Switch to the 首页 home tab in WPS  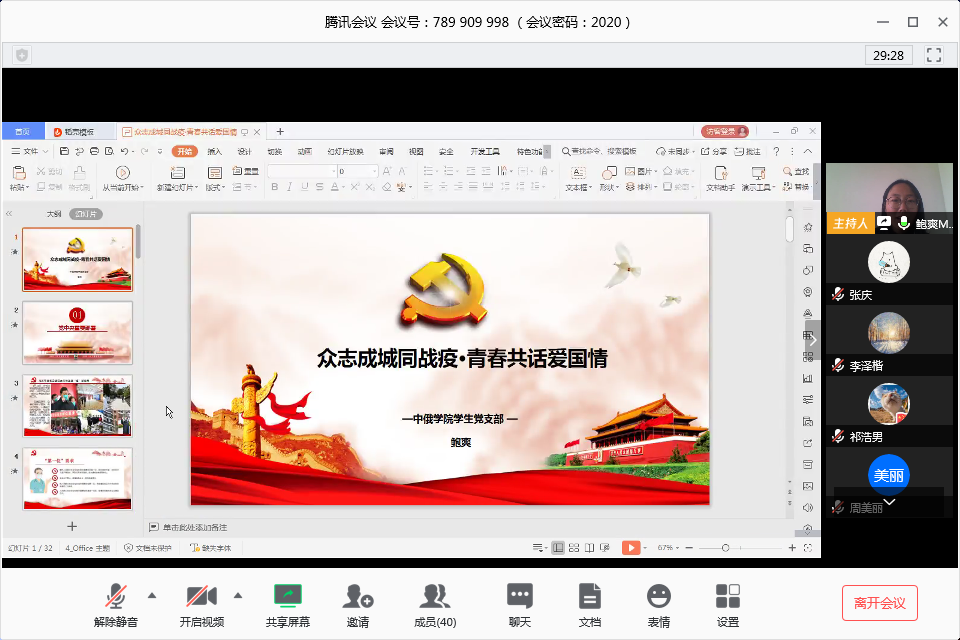(x=23, y=132)
